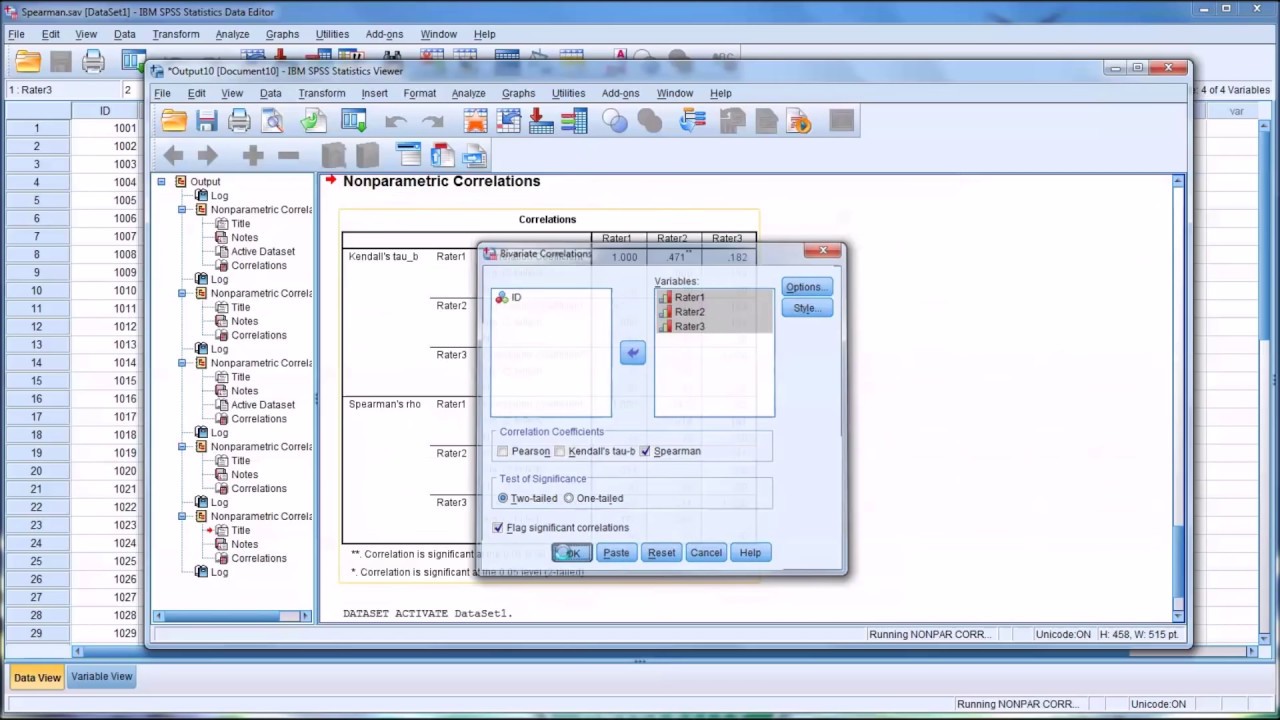Click the Go to Case icon
The height and width of the screenshot is (720, 1280).
click(508, 121)
